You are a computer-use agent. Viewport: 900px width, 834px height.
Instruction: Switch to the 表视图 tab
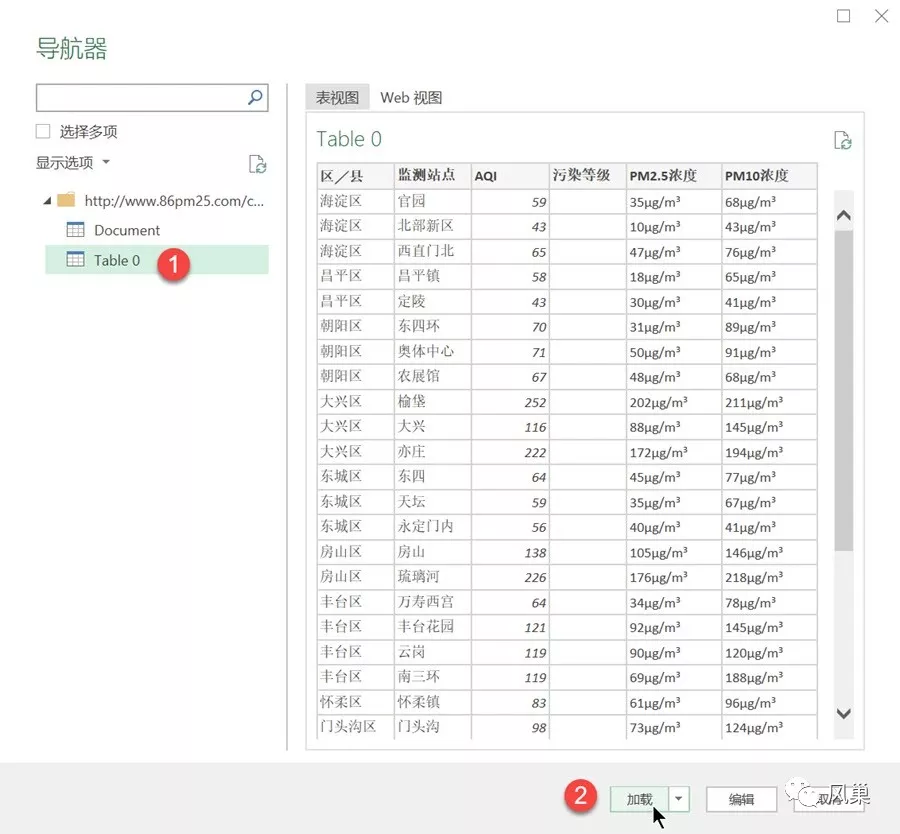pos(337,98)
